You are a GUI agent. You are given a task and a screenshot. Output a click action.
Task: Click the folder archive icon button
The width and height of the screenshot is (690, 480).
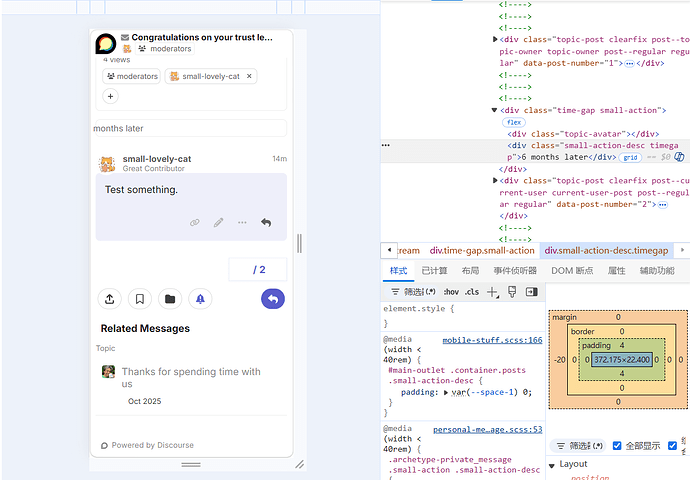[x=170, y=299]
